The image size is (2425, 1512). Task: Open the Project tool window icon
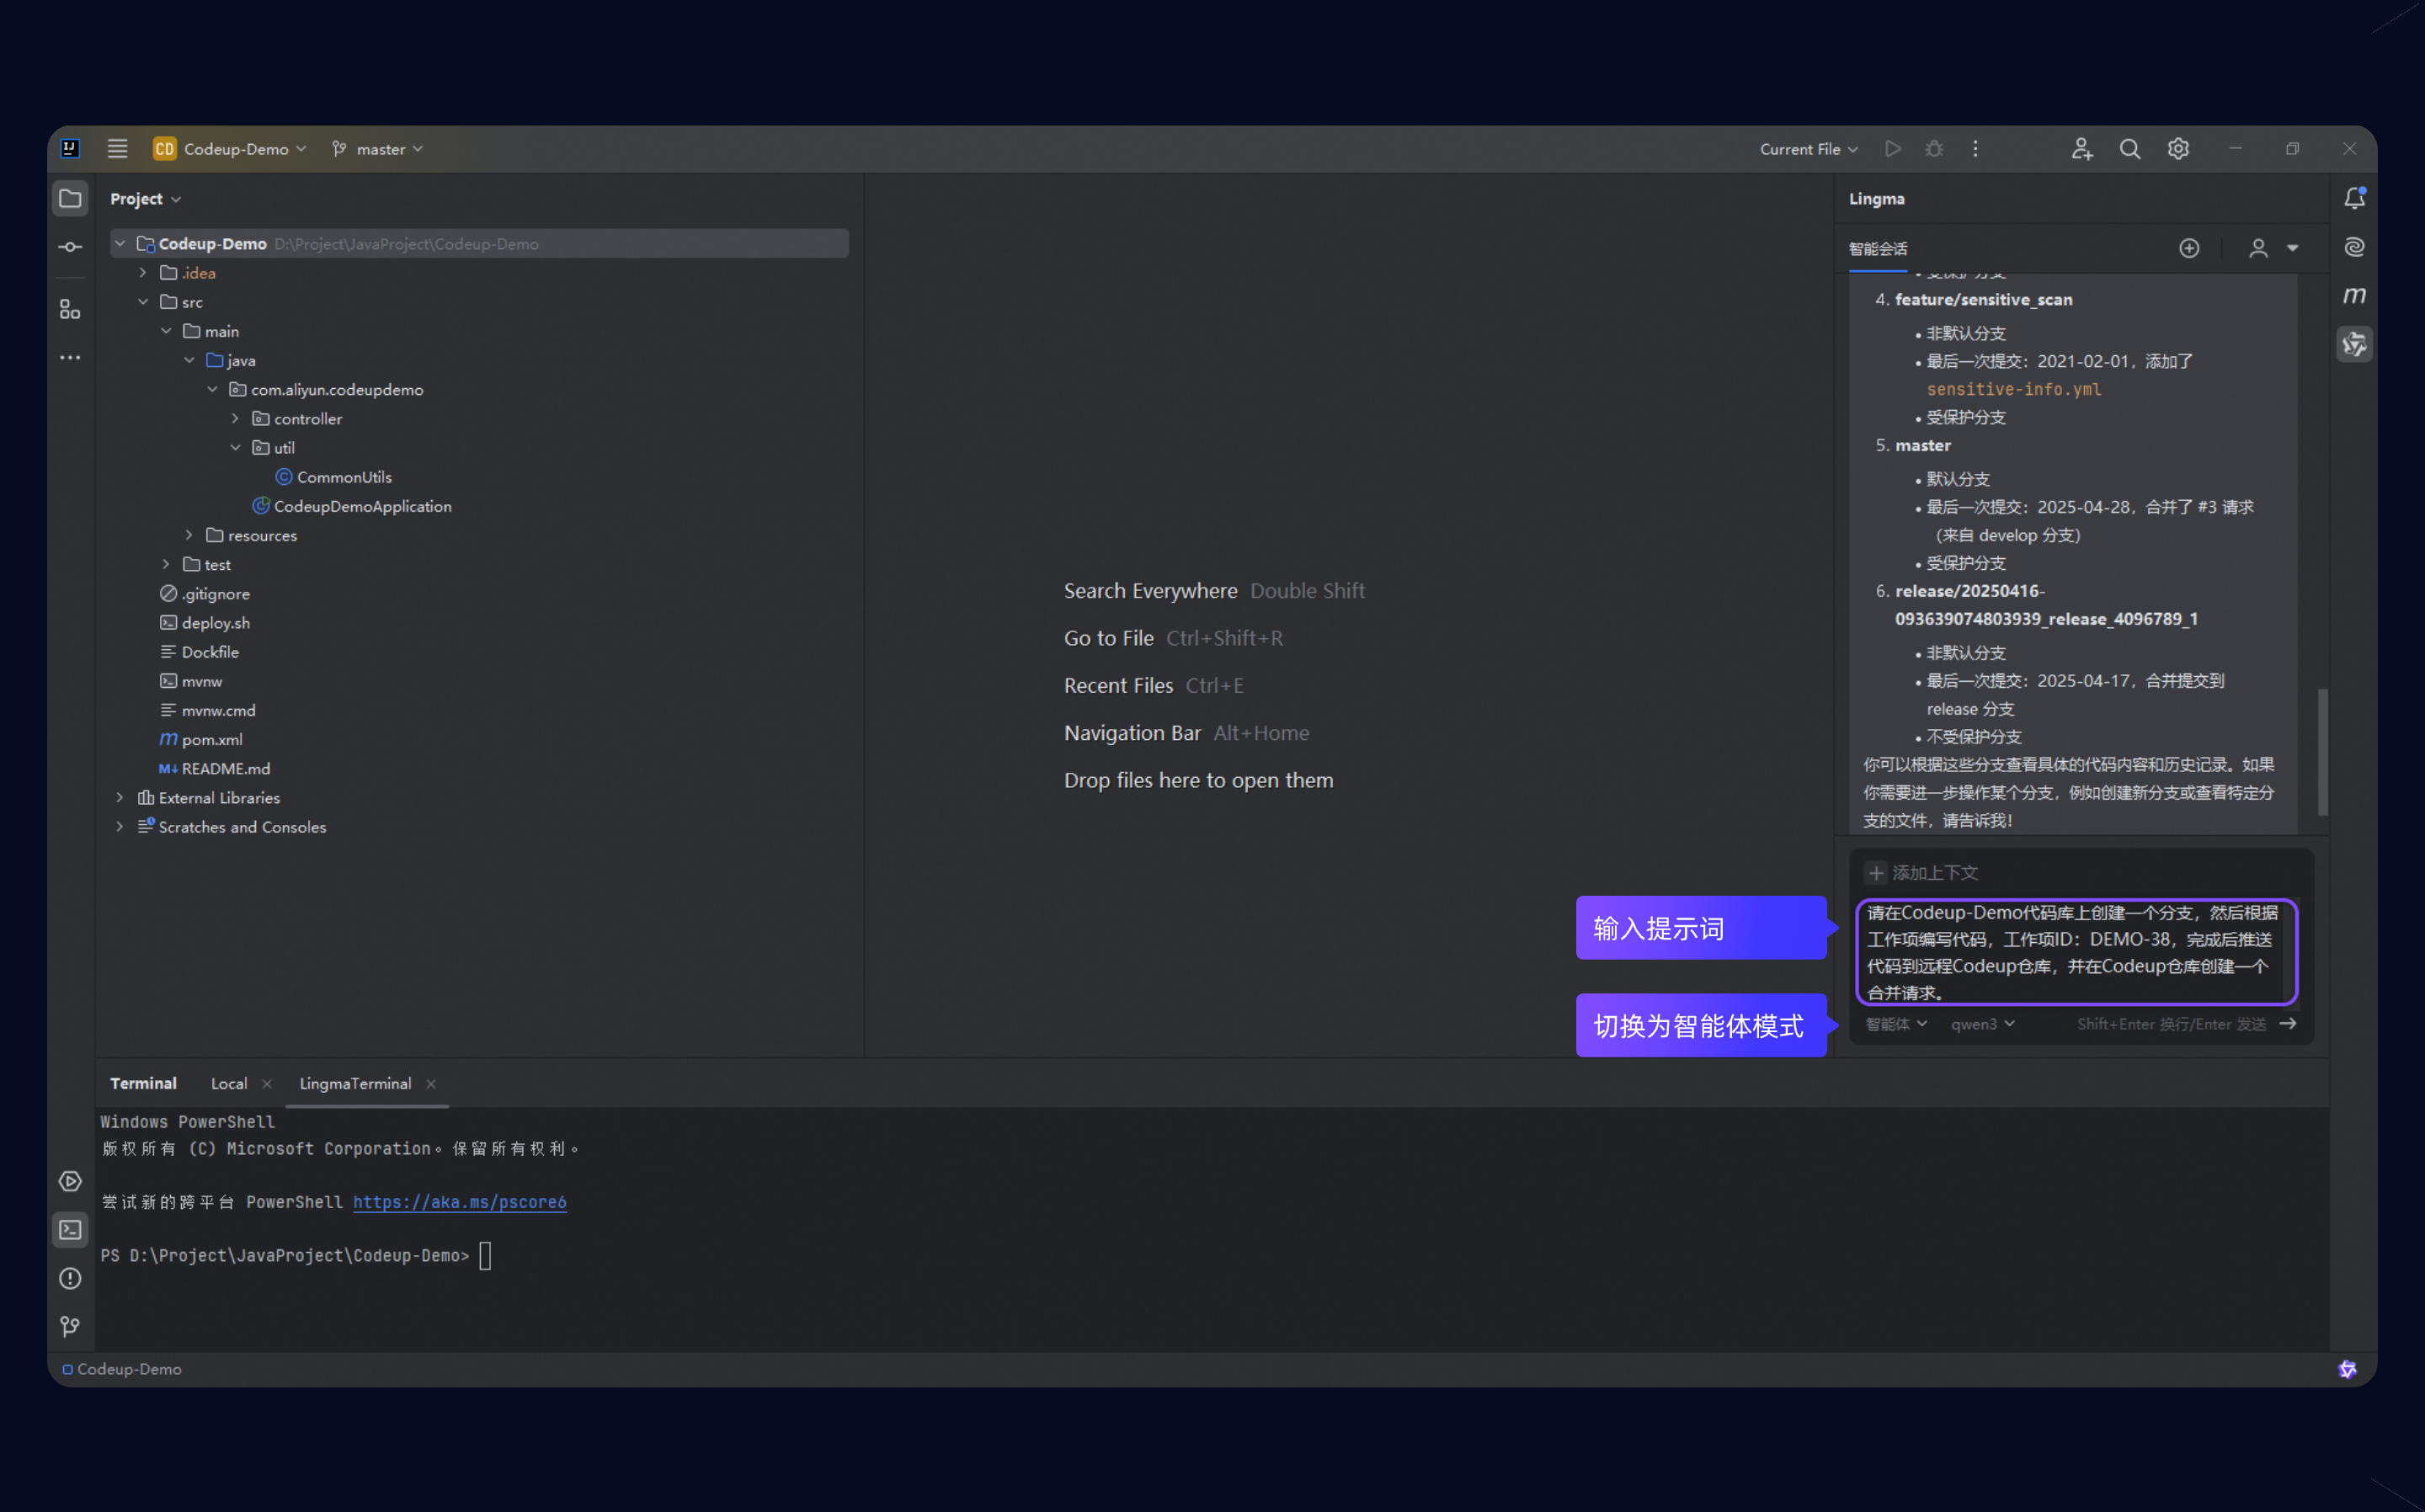[70, 199]
